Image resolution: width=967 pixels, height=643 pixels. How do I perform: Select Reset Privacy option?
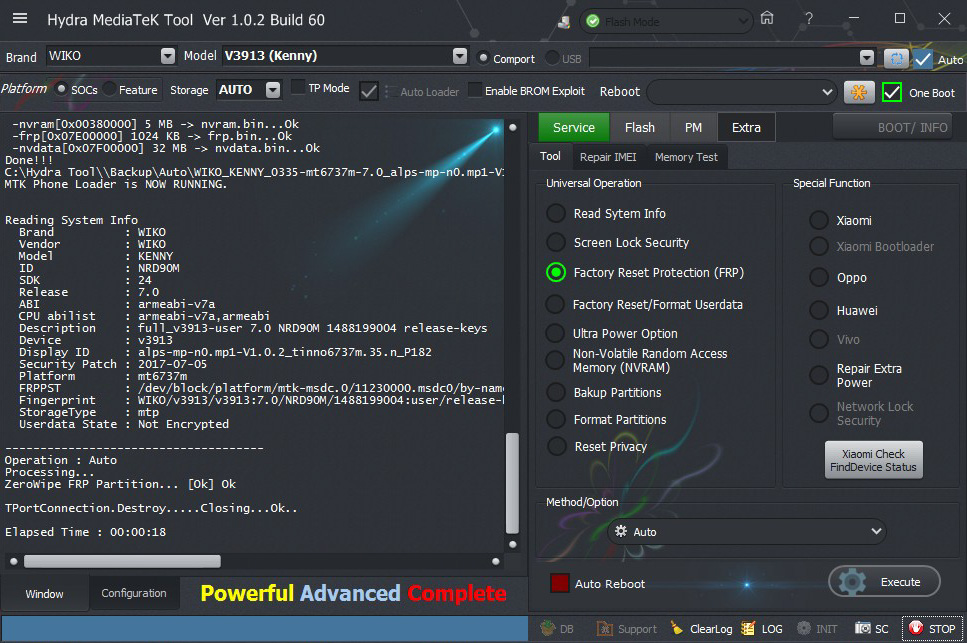pos(556,446)
